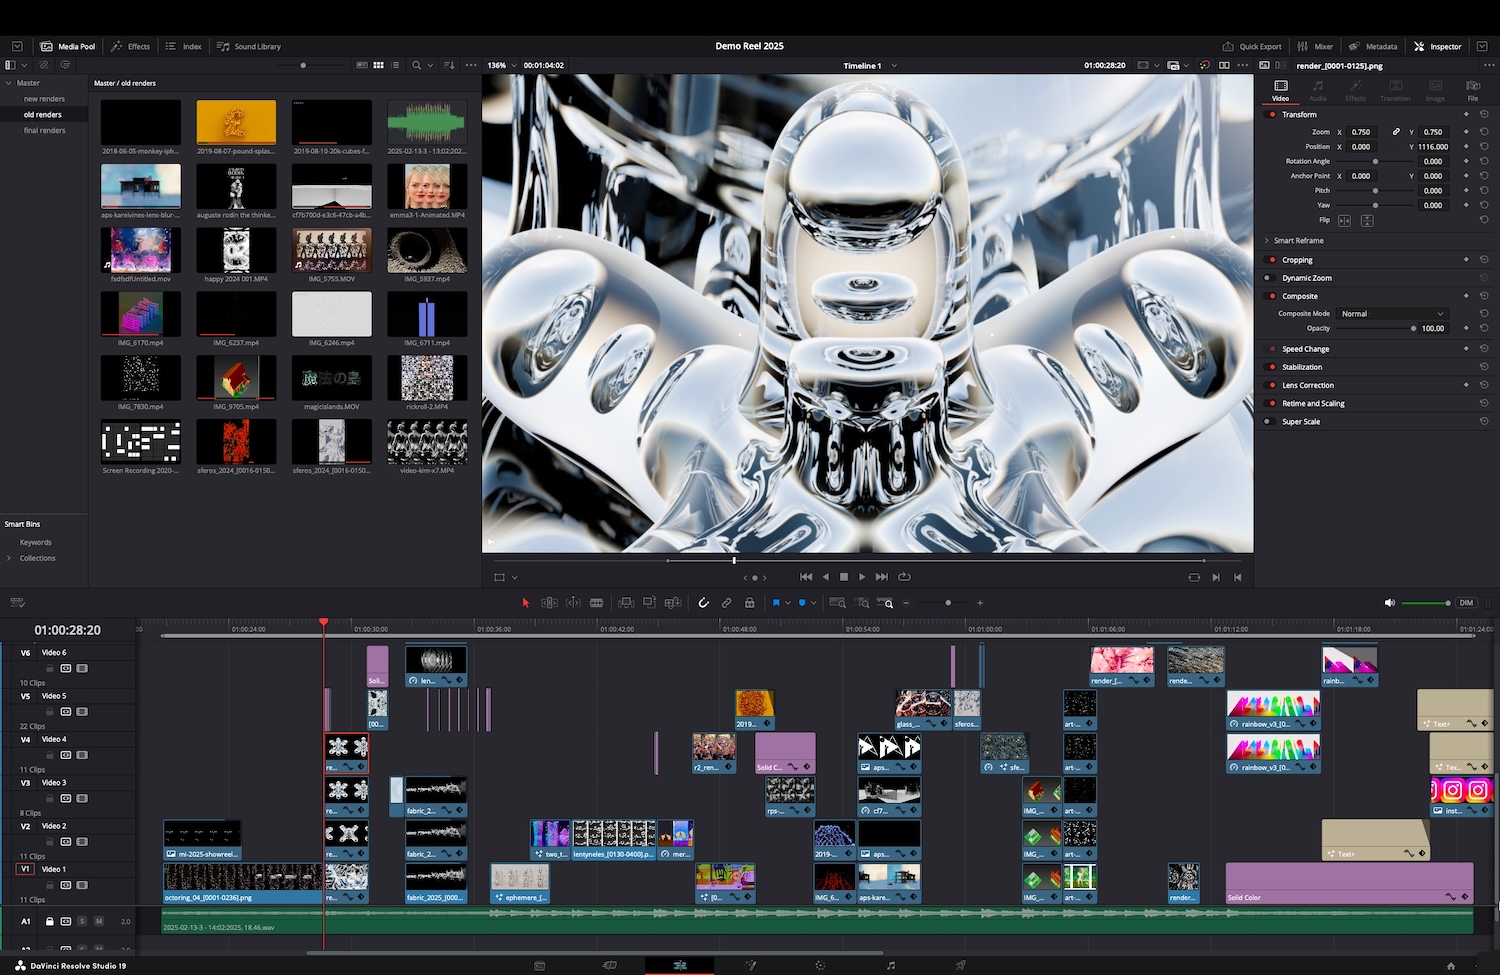
Task: Click the timeline zoom plus button
Action: pyautogui.click(x=980, y=603)
